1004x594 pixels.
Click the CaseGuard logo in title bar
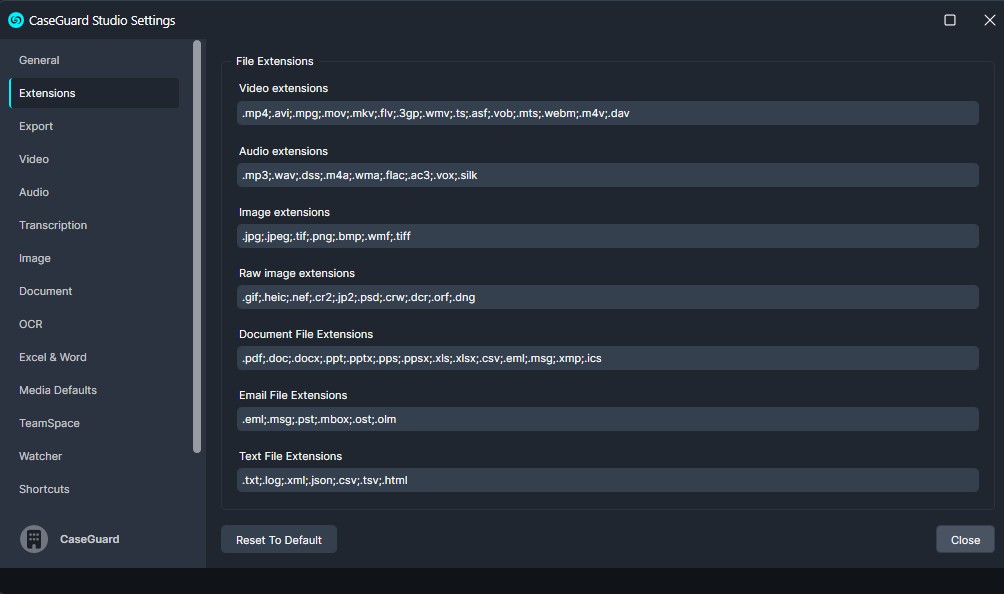[x=16, y=20]
